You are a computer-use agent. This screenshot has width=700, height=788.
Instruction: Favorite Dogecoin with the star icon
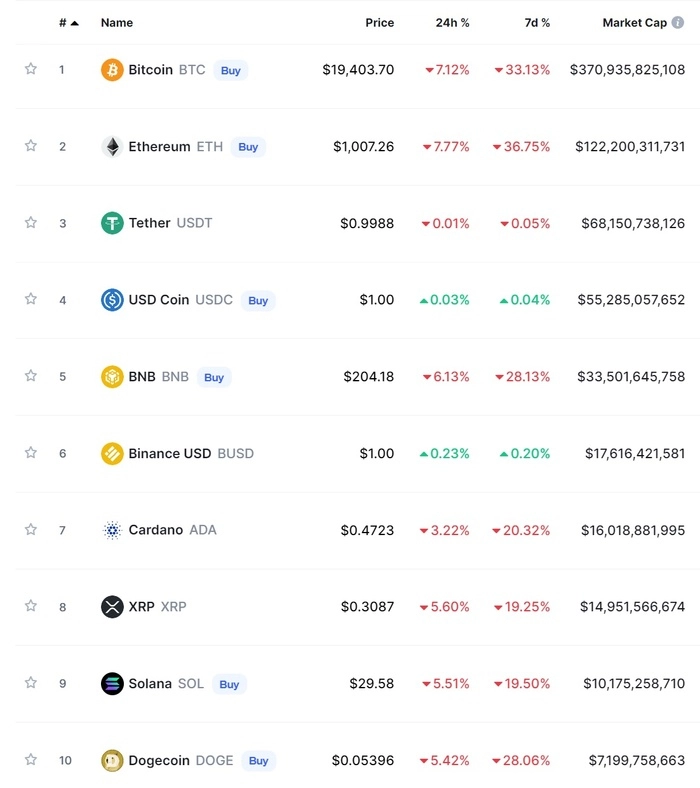(31, 760)
